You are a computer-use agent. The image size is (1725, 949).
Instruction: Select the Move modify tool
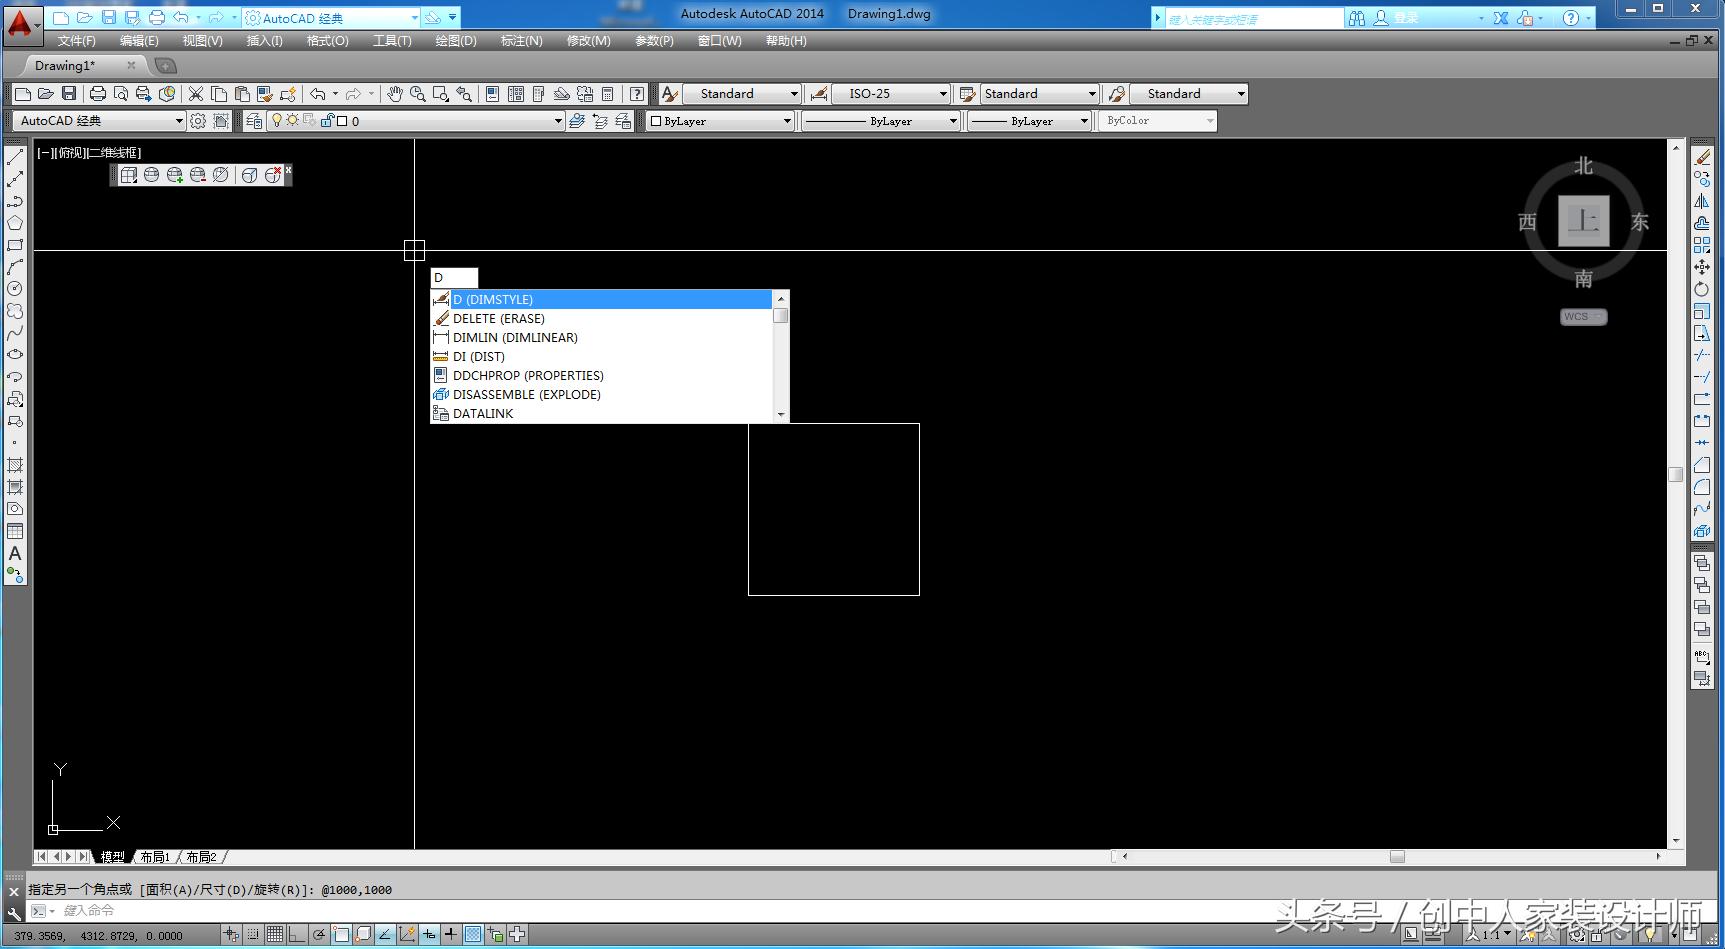point(1702,267)
